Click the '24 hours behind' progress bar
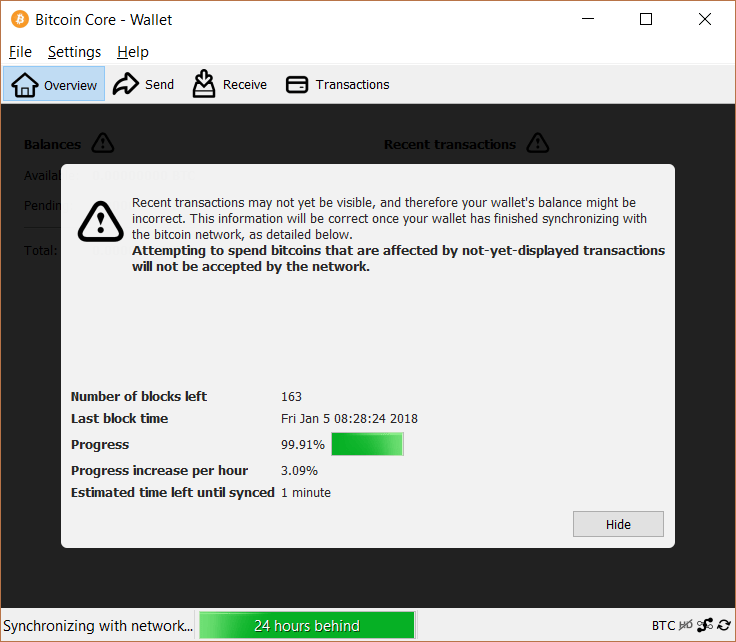736x642 pixels. (x=306, y=626)
